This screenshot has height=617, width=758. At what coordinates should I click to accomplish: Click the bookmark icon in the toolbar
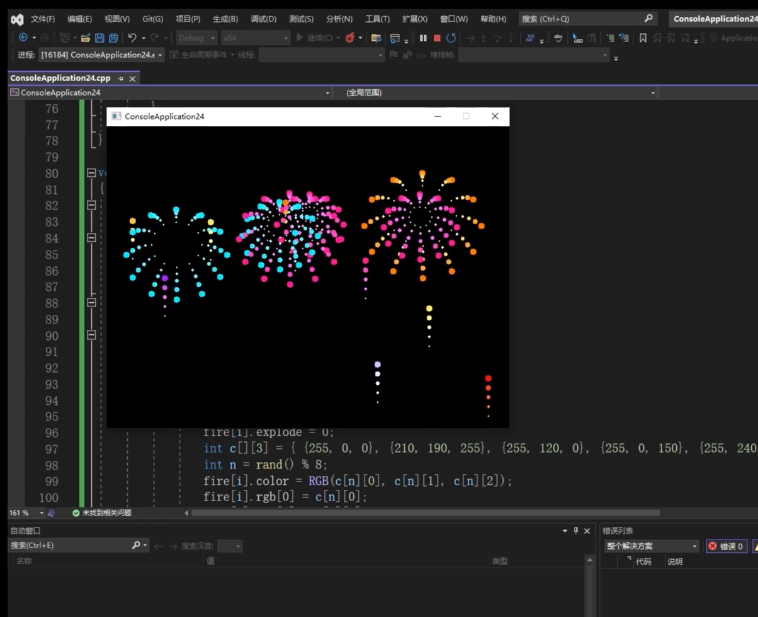[x=643, y=38]
